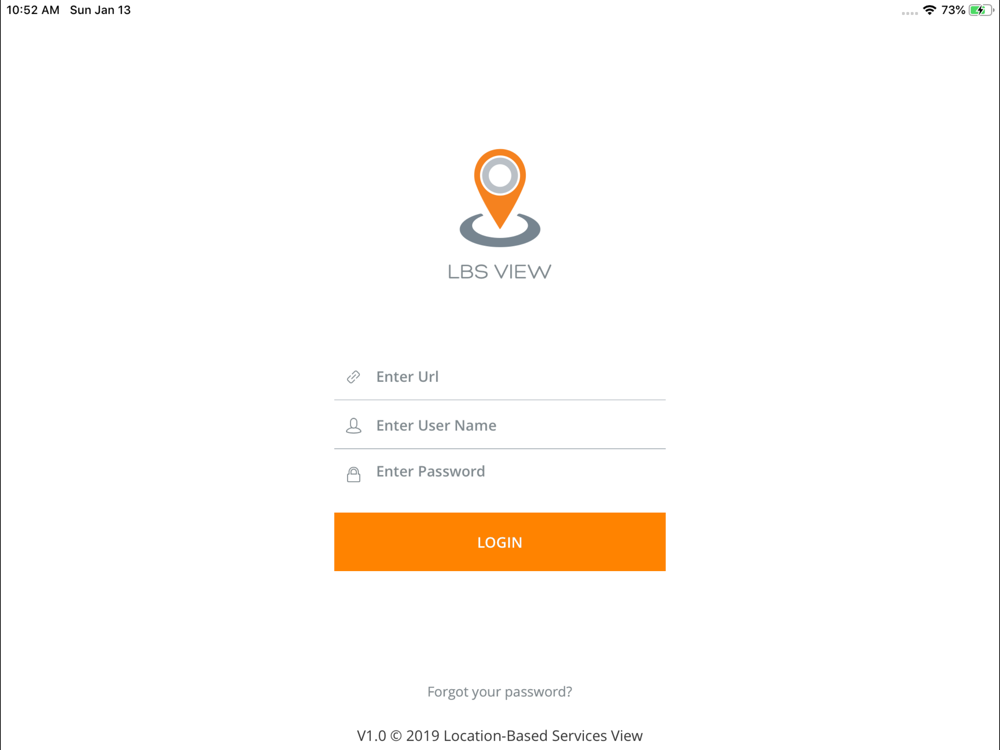Image resolution: width=1000 pixels, height=750 pixels.
Task: Click the user silhouette icon
Action: (x=353, y=426)
